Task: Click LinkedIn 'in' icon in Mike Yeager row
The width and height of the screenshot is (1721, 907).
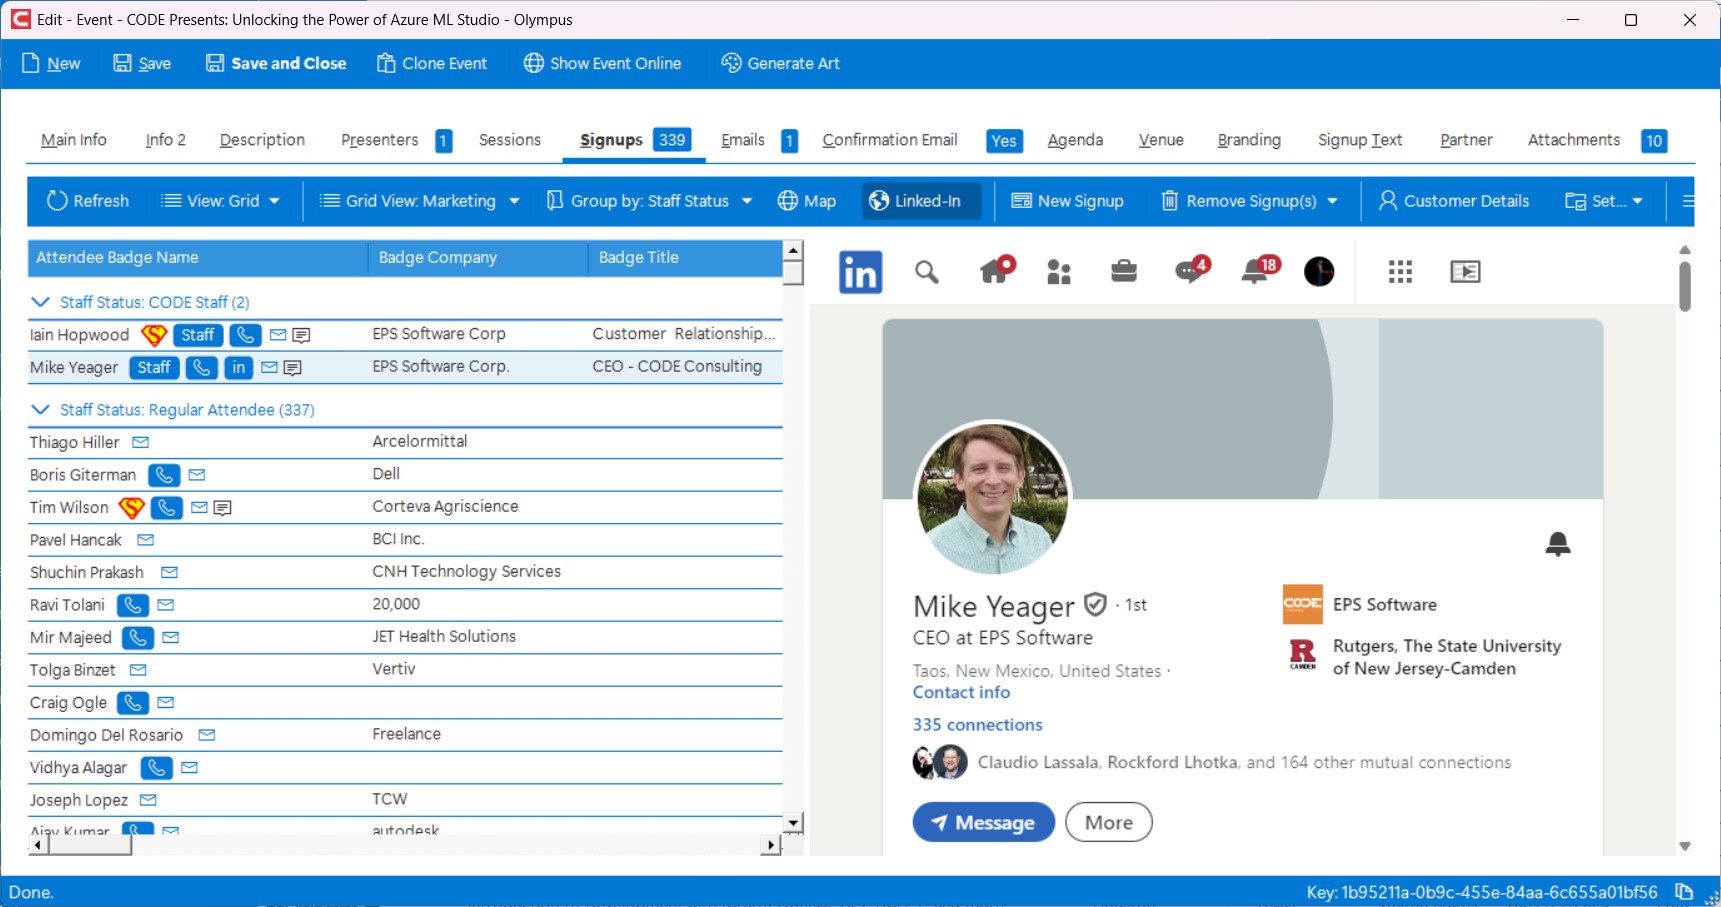Action: [238, 368]
